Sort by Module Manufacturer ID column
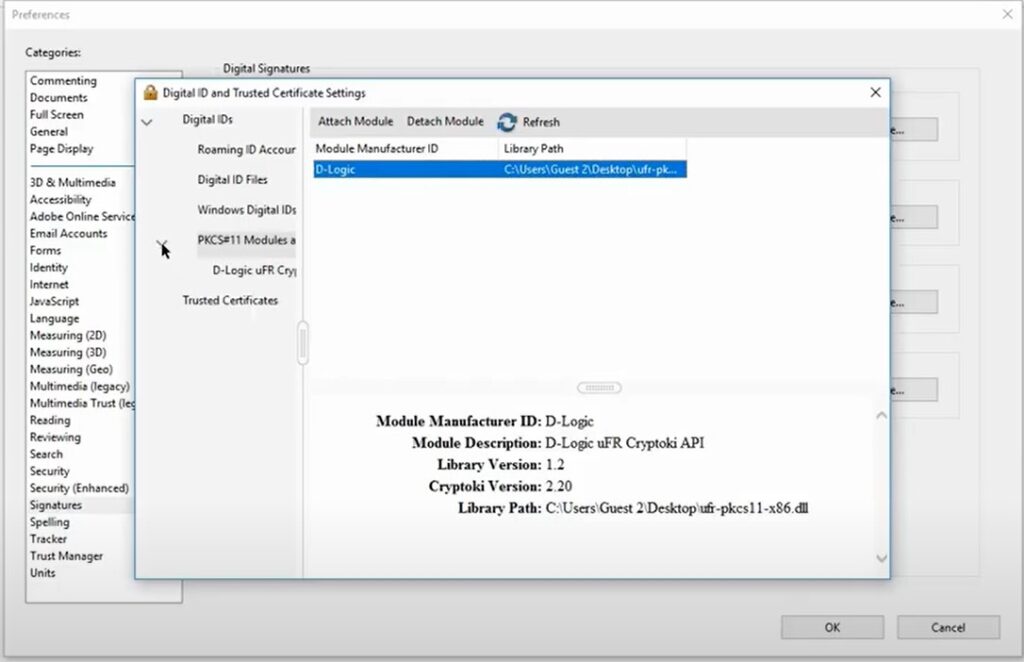Screen dimensions: 1024x662 click(x=405, y=149)
